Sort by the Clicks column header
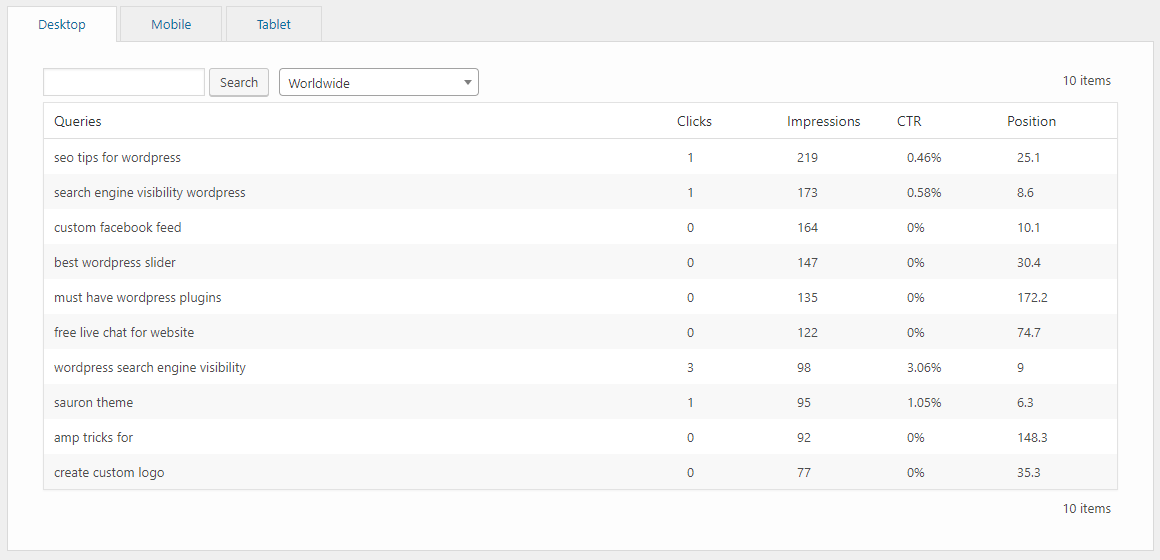The height and width of the screenshot is (560, 1160). [x=694, y=121]
